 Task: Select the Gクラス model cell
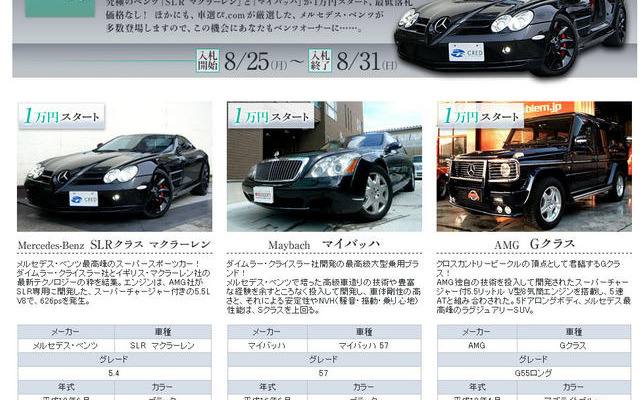point(574,346)
